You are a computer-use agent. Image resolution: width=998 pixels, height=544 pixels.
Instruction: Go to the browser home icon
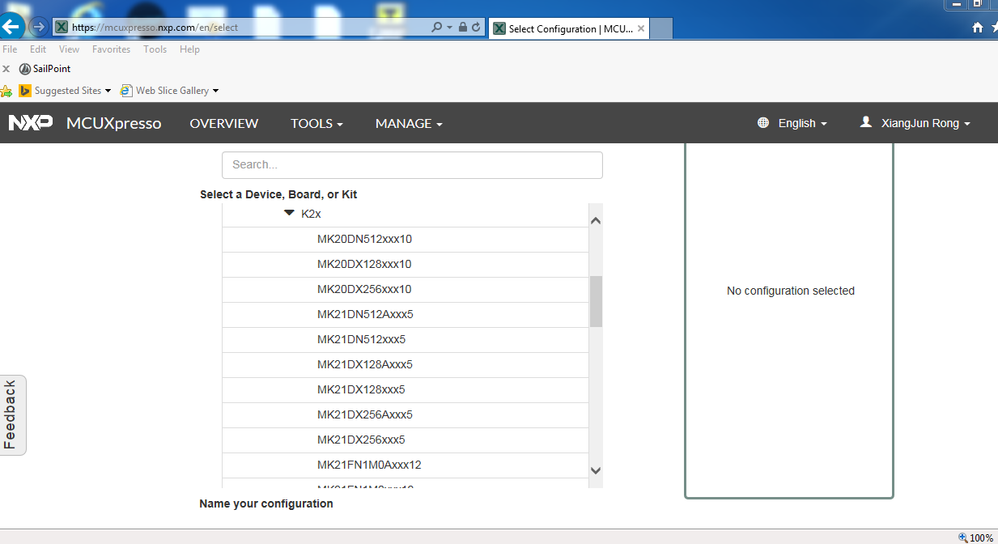978,27
